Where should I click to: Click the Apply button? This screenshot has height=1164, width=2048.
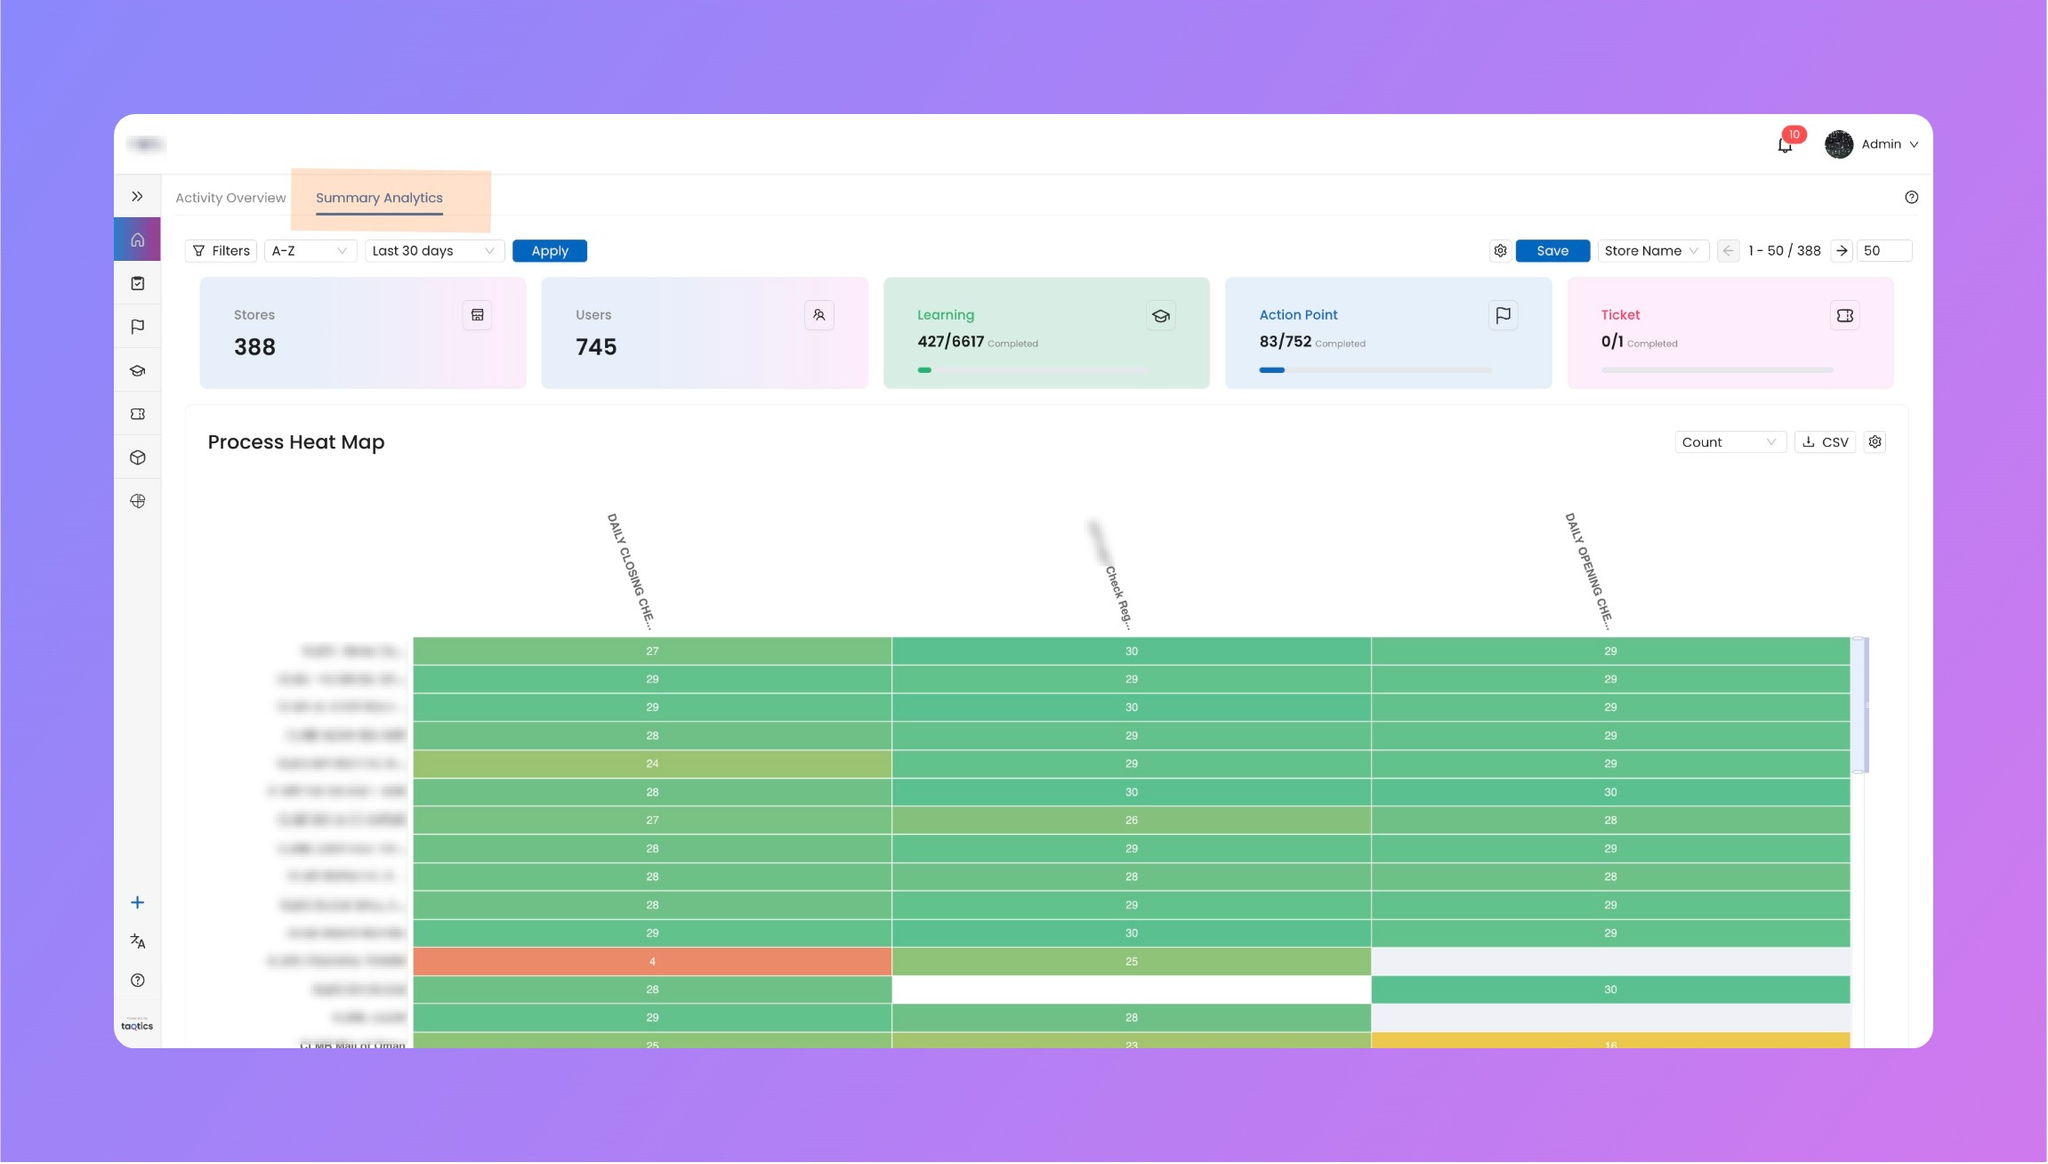pyautogui.click(x=549, y=251)
